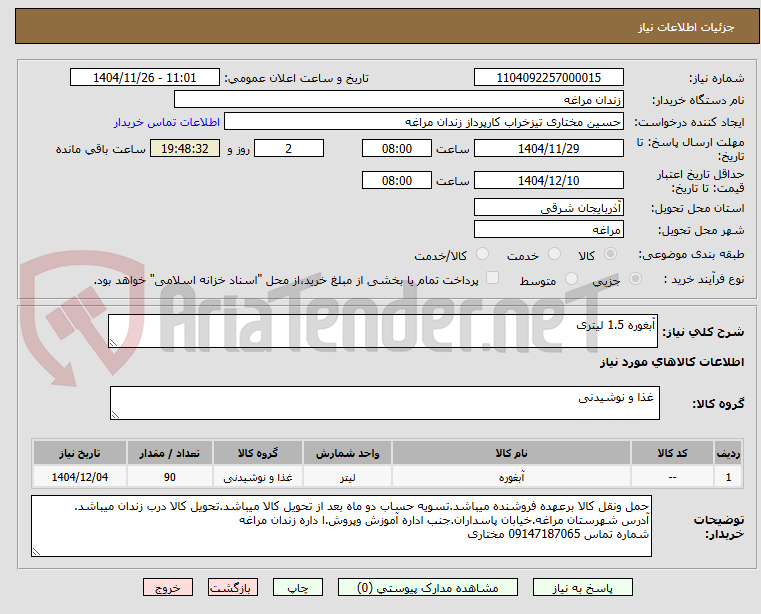Image resolution: width=761 pixels, height=614 pixels.
Task: Click the توضیحات خریدار text area
Action: 341,526
